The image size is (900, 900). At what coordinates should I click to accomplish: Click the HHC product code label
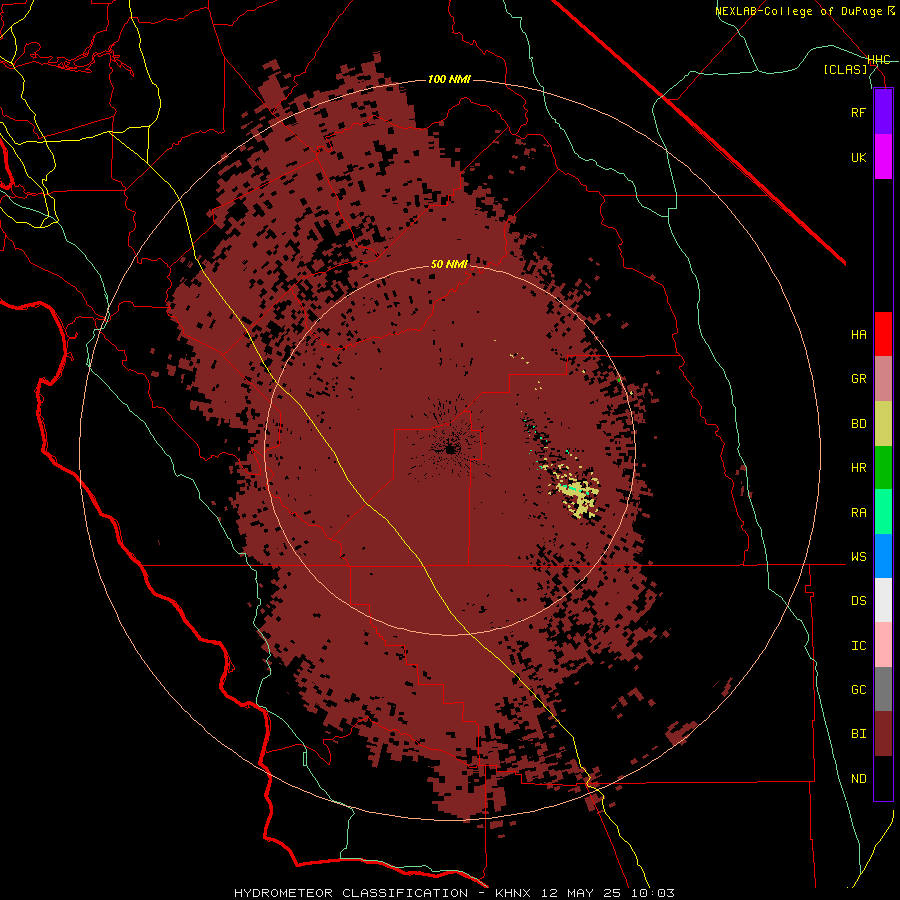point(879,60)
